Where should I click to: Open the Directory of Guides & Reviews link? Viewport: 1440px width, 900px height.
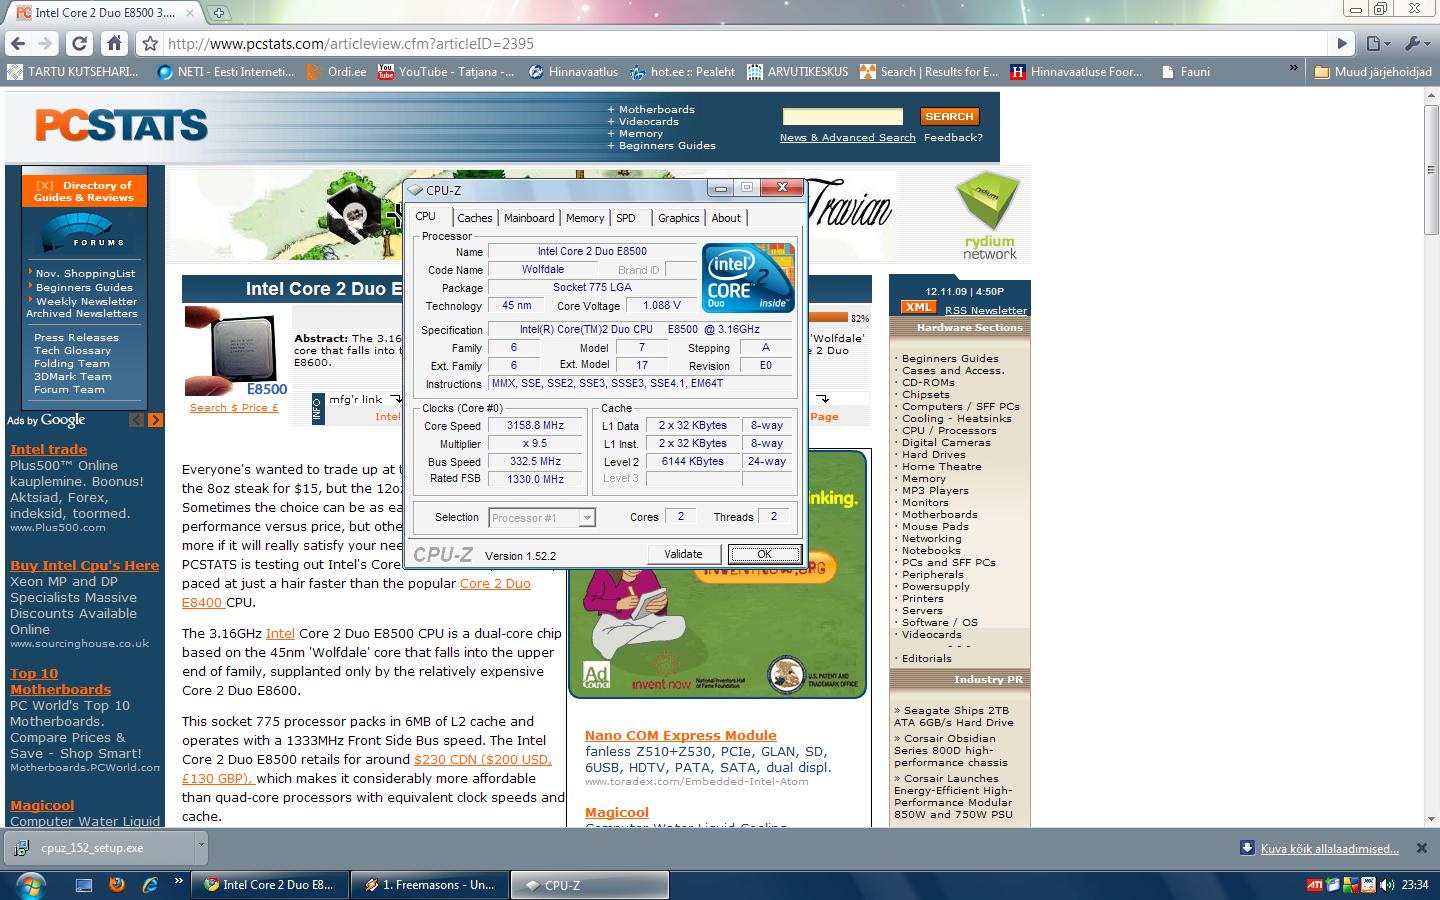point(83,191)
